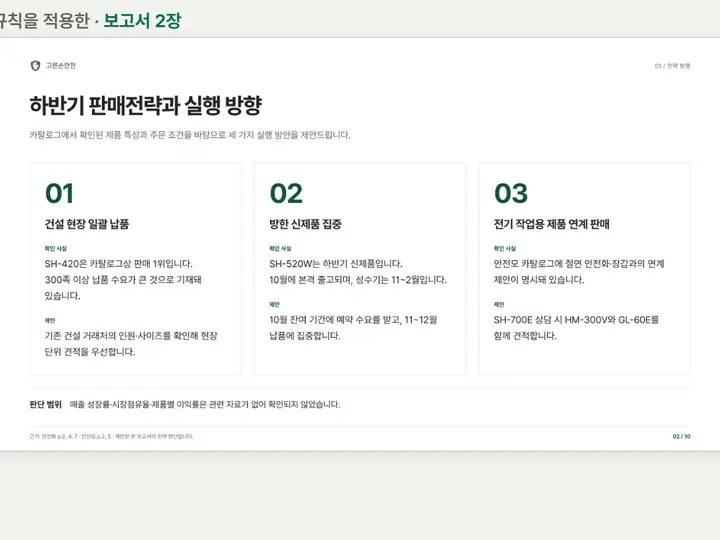Click the large green number '02'
Image resolution: width=720 pixels, height=540 pixels.
click(x=286, y=193)
